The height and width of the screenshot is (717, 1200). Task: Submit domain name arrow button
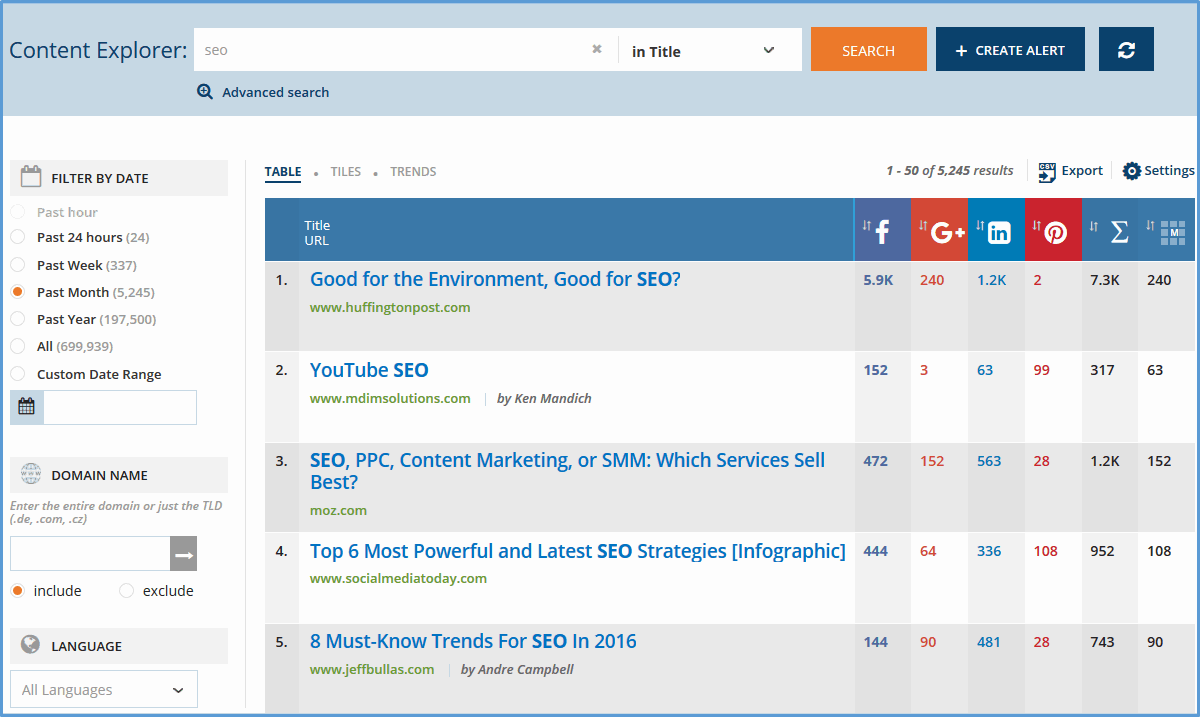(x=184, y=554)
